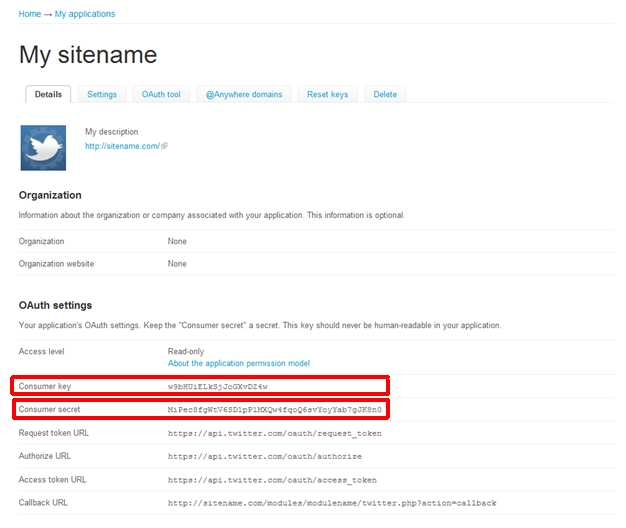Click the Consumer key label

tap(45, 386)
